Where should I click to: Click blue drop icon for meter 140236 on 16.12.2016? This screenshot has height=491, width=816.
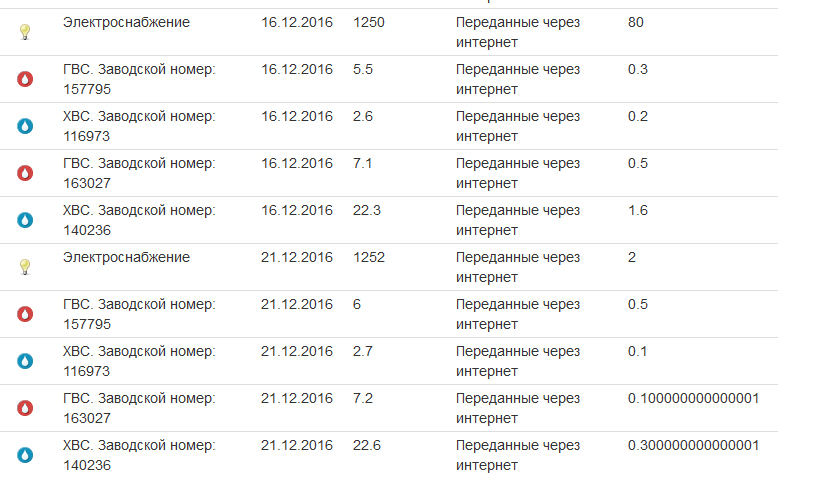click(26, 220)
